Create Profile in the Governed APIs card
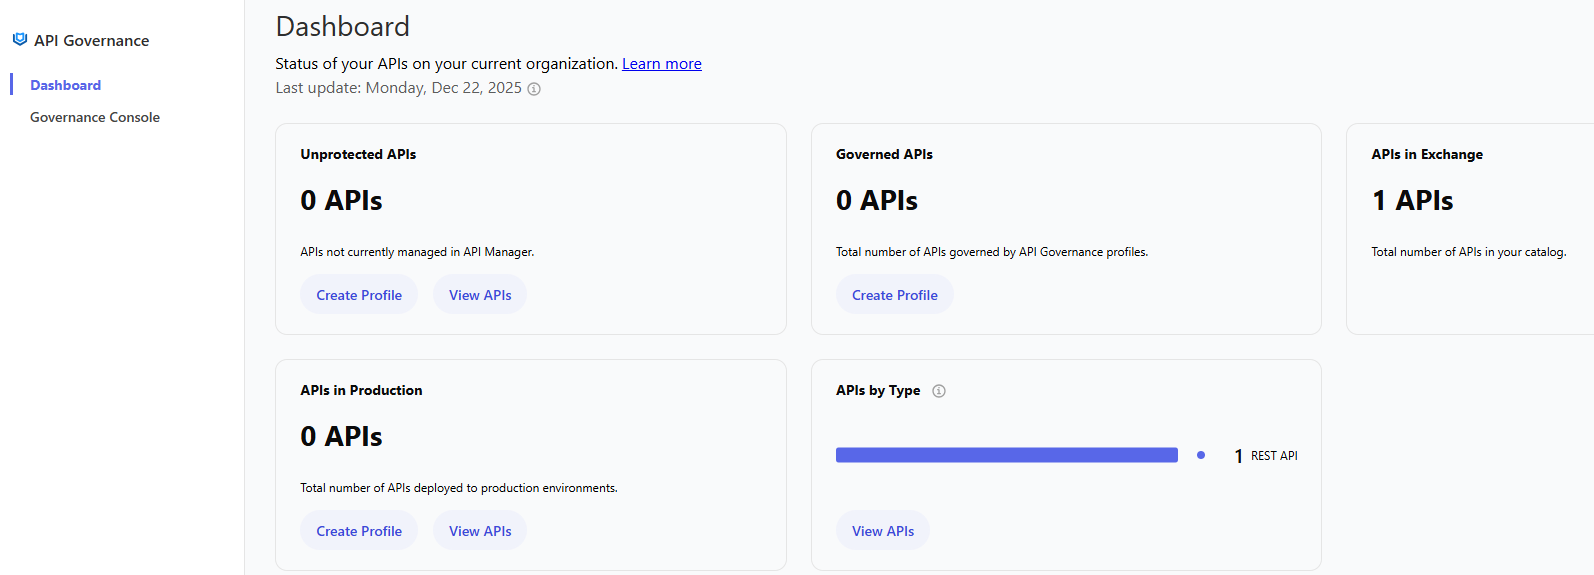The height and width of the screenshot is (575, 1594). 894,295
